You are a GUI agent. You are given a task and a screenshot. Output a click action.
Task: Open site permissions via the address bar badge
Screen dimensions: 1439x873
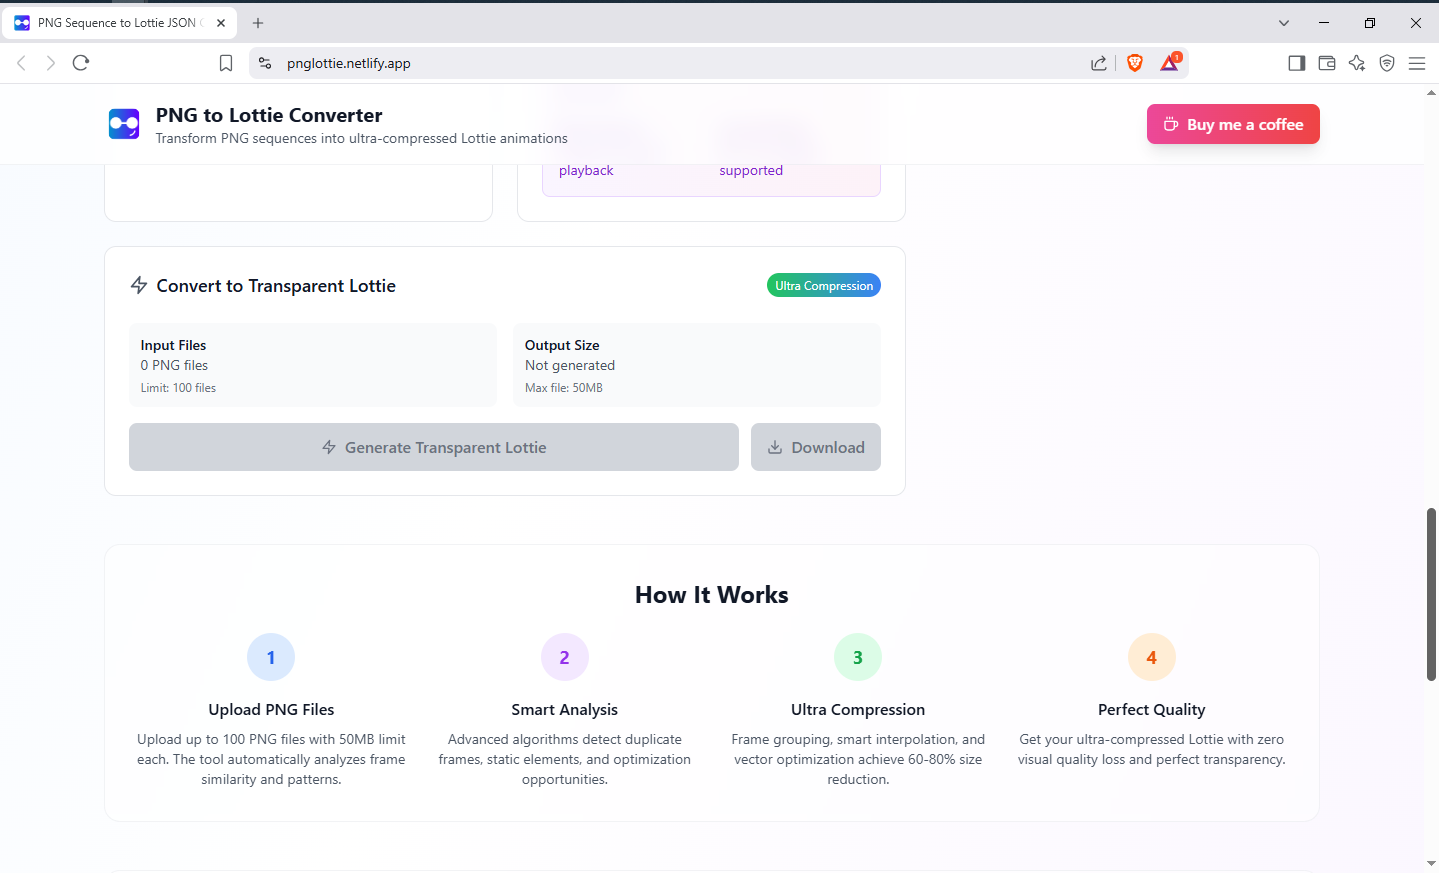tap(264, 62)
